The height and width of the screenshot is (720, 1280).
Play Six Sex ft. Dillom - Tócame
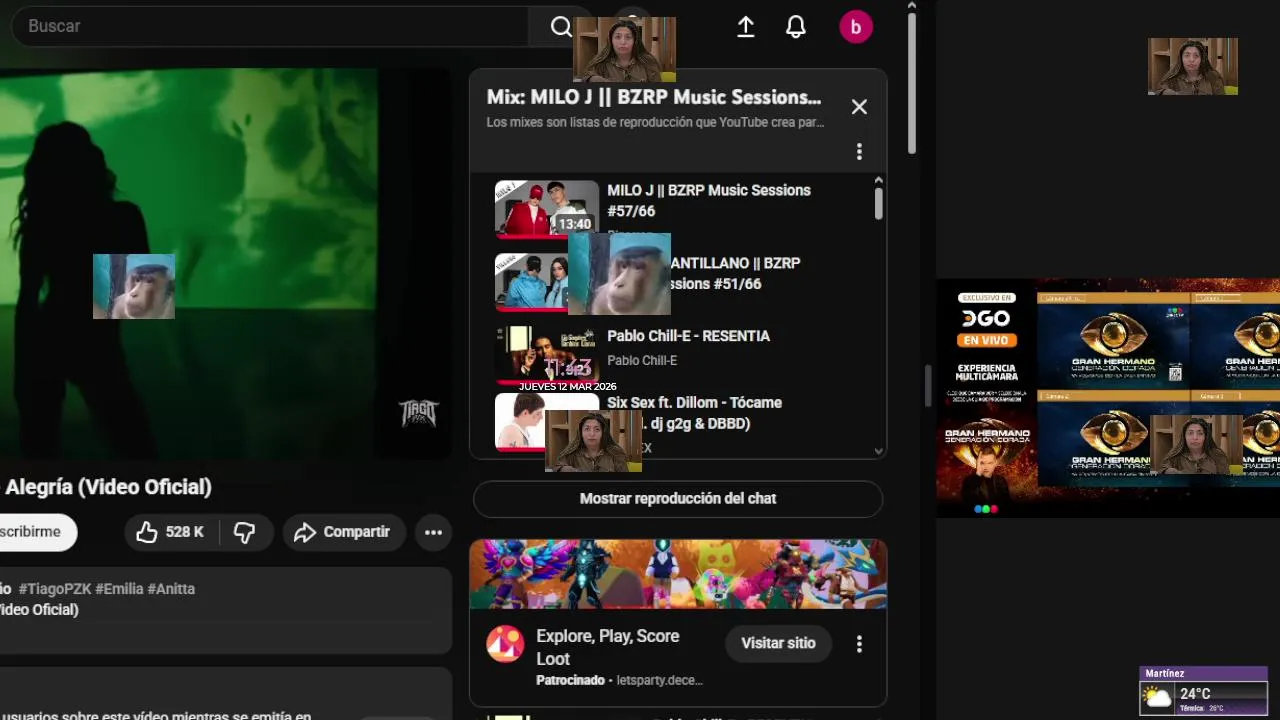pyautogui.click(x=694, y=413)
